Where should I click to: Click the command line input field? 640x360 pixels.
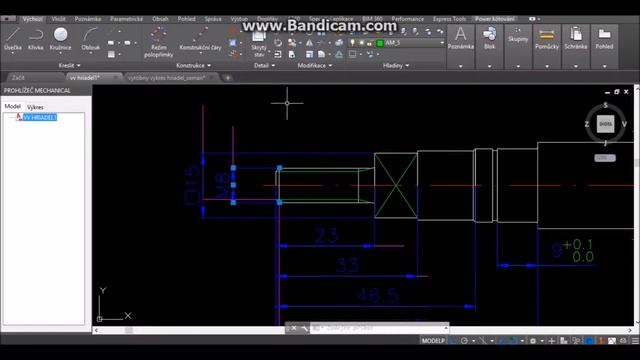(x=378, y=328)
